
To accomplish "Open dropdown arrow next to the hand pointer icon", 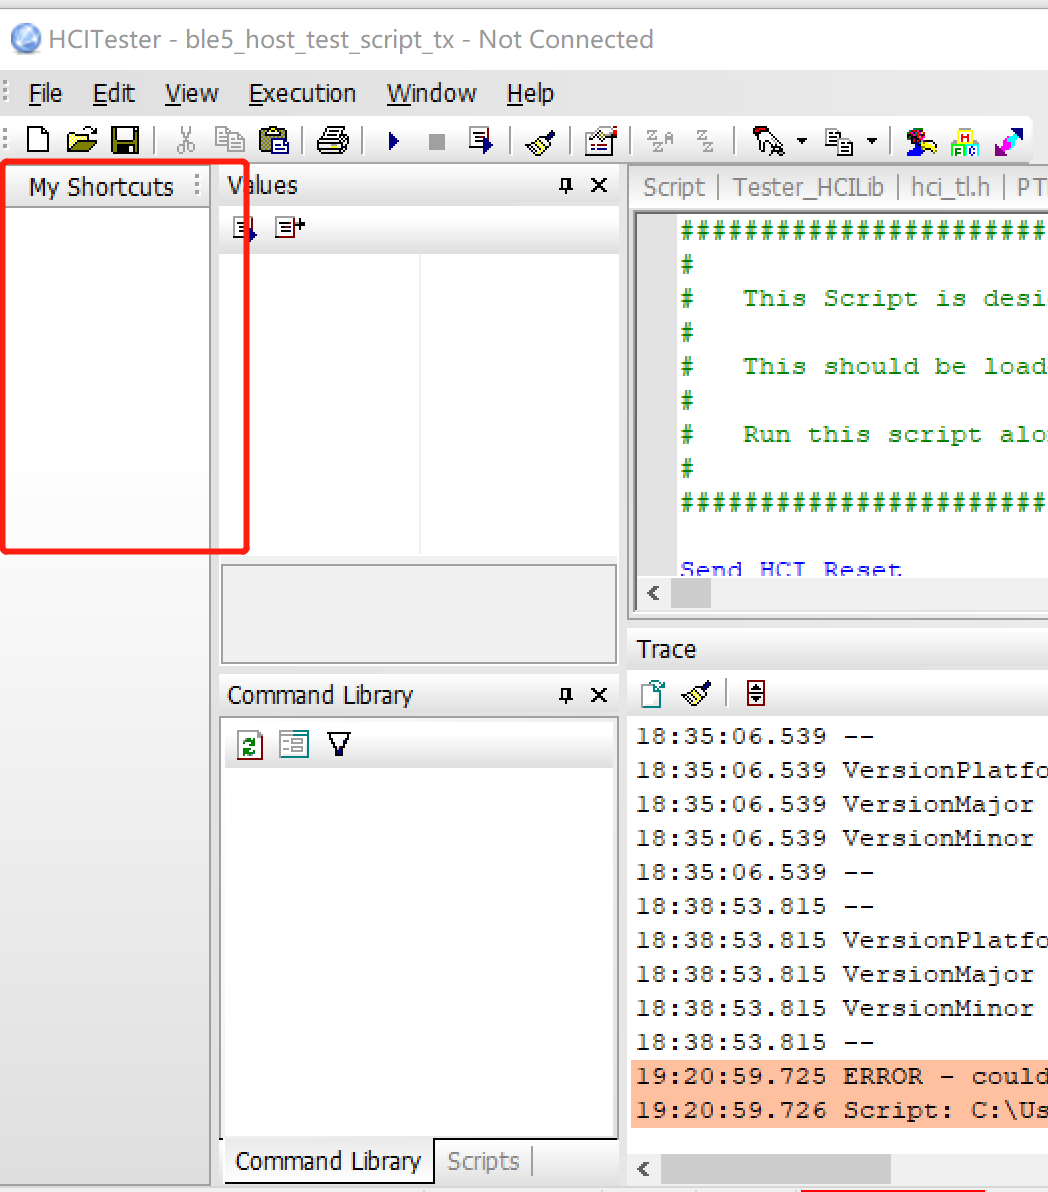I will point(802,141).
